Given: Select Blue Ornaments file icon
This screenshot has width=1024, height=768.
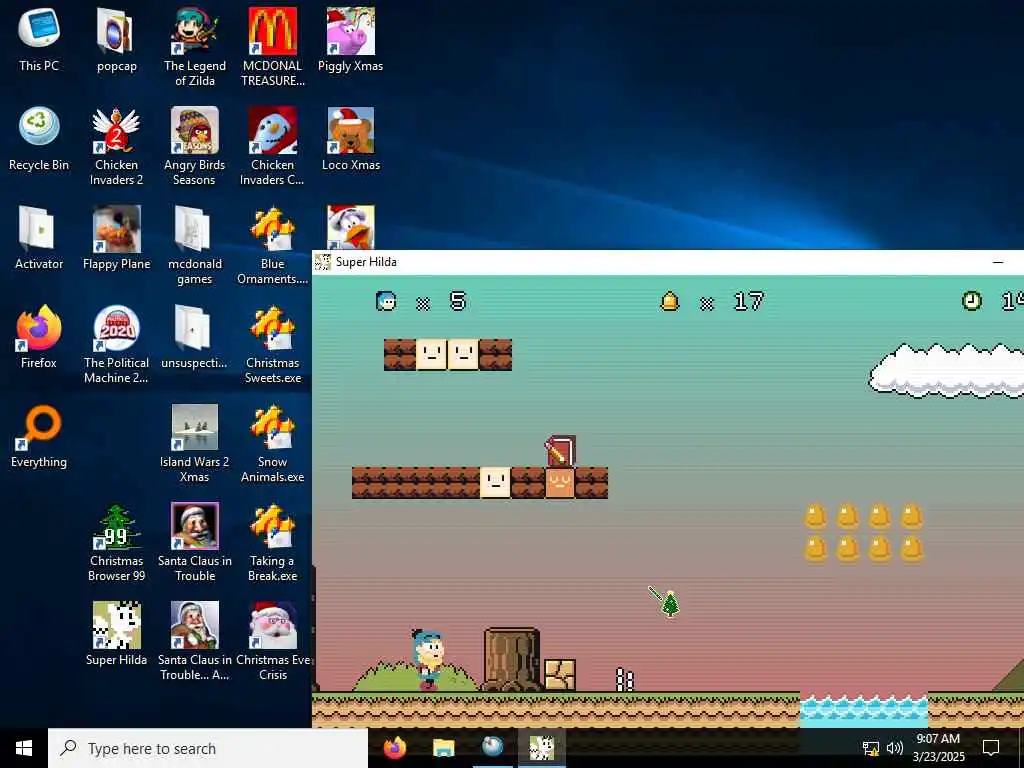Looking at the screenshot, I should (272, 246).
